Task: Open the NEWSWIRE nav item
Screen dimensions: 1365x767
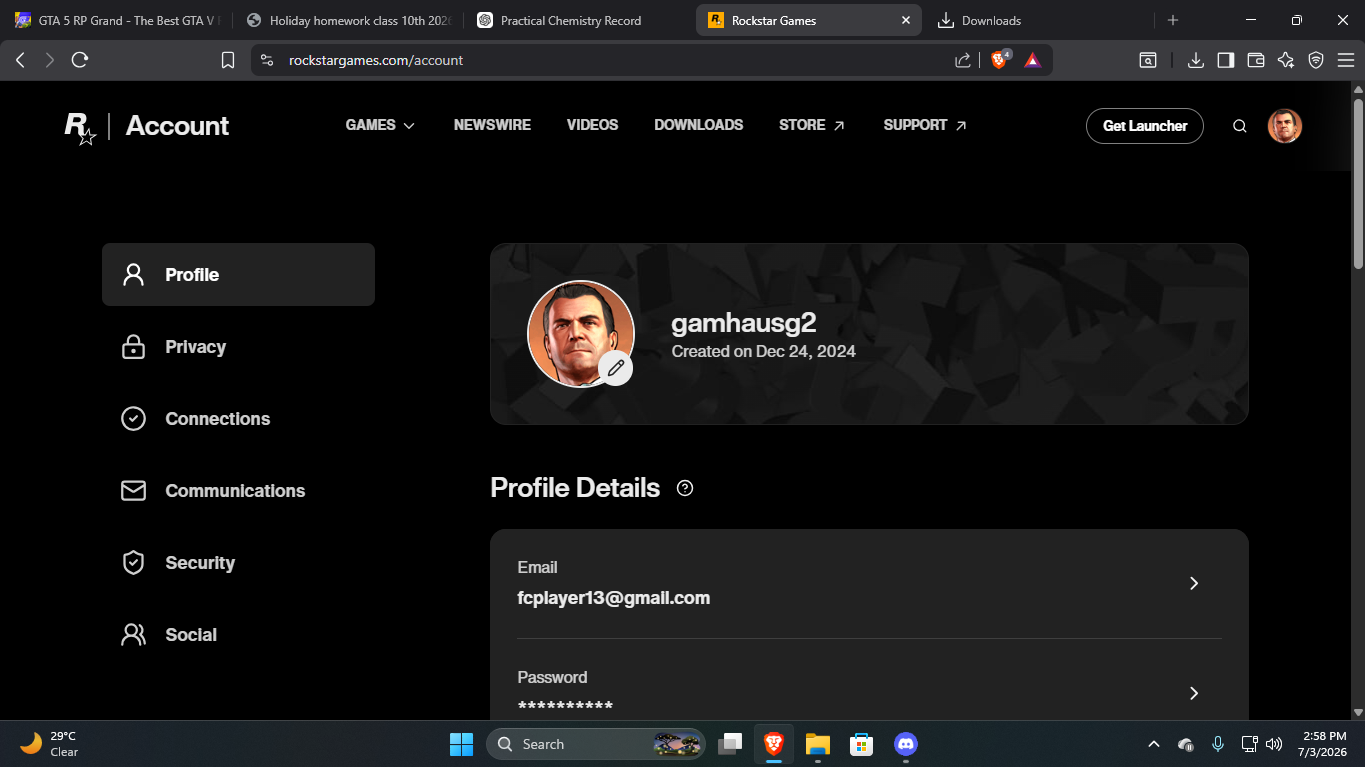Action: [492, 125]
